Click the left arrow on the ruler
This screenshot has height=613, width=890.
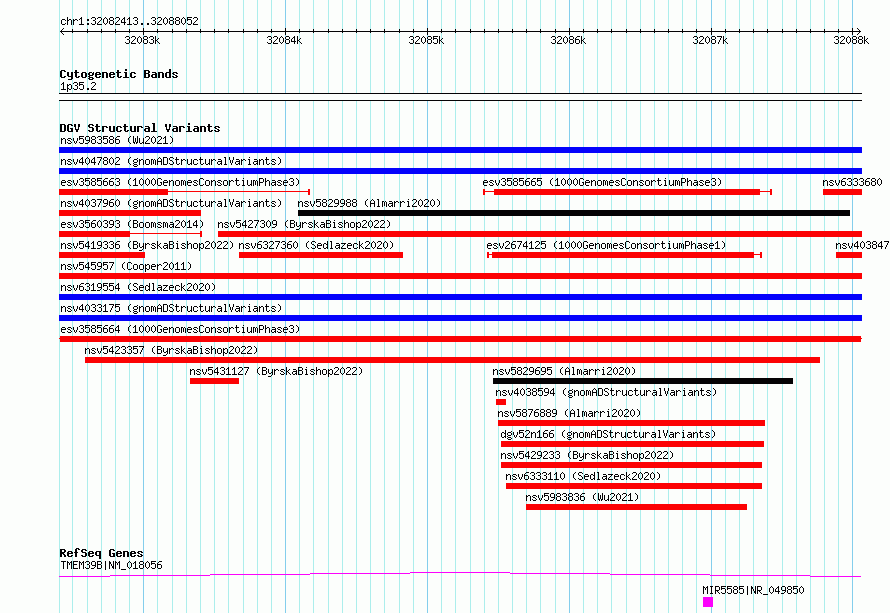click(x=62, y=31)
